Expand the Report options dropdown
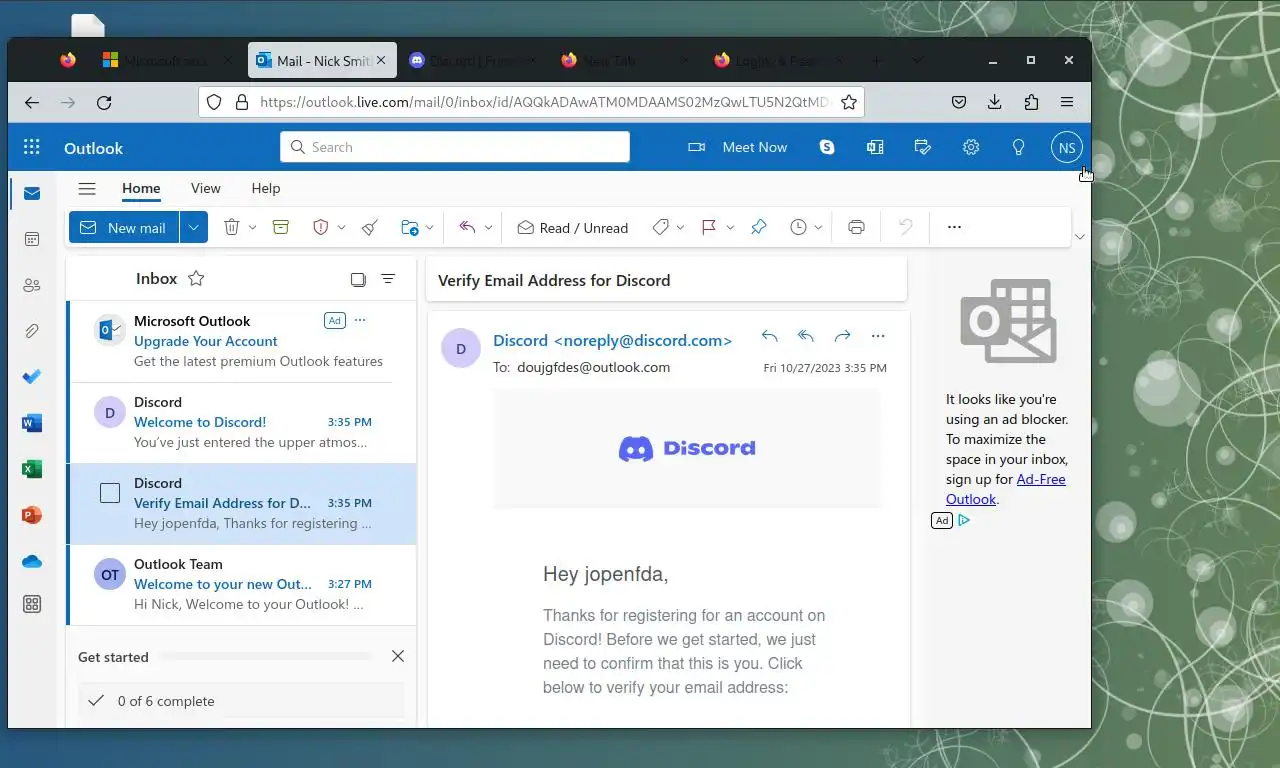The width and height of the screenshot is (1280, 768). 341,227
